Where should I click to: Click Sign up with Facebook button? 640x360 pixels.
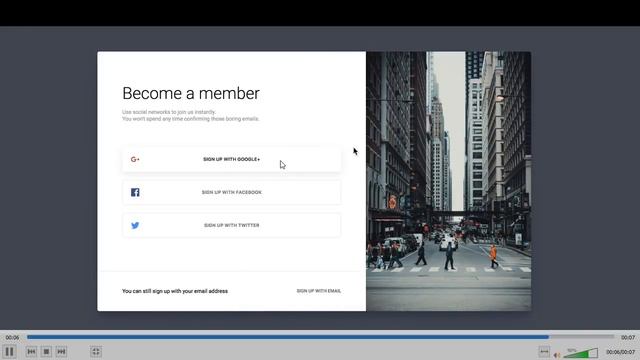coord(231,192)
